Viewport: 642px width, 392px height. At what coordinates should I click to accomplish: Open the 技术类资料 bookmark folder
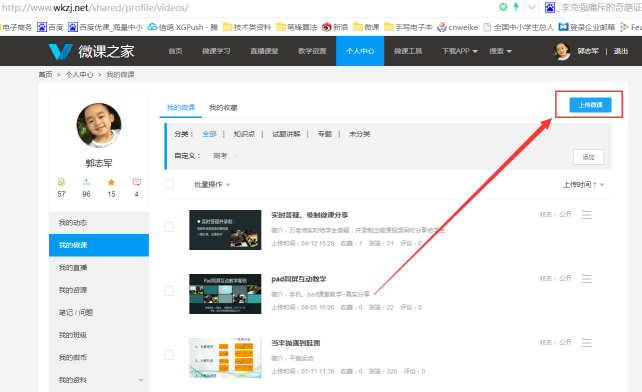pos(247,27)
